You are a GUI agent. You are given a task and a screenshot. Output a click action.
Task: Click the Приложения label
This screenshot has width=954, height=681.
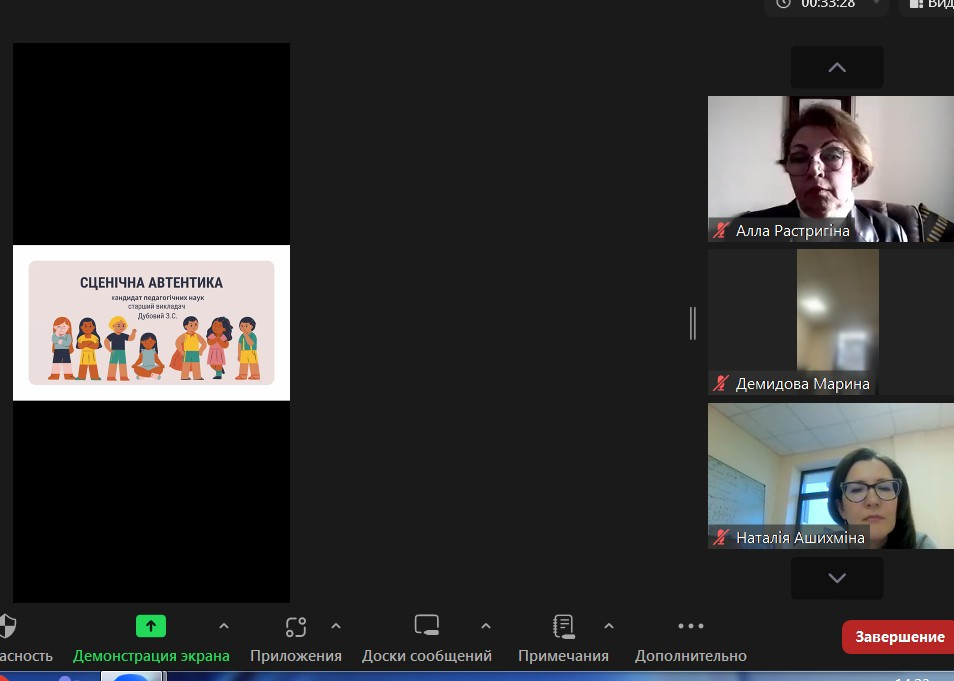click(x=296, y=656)
